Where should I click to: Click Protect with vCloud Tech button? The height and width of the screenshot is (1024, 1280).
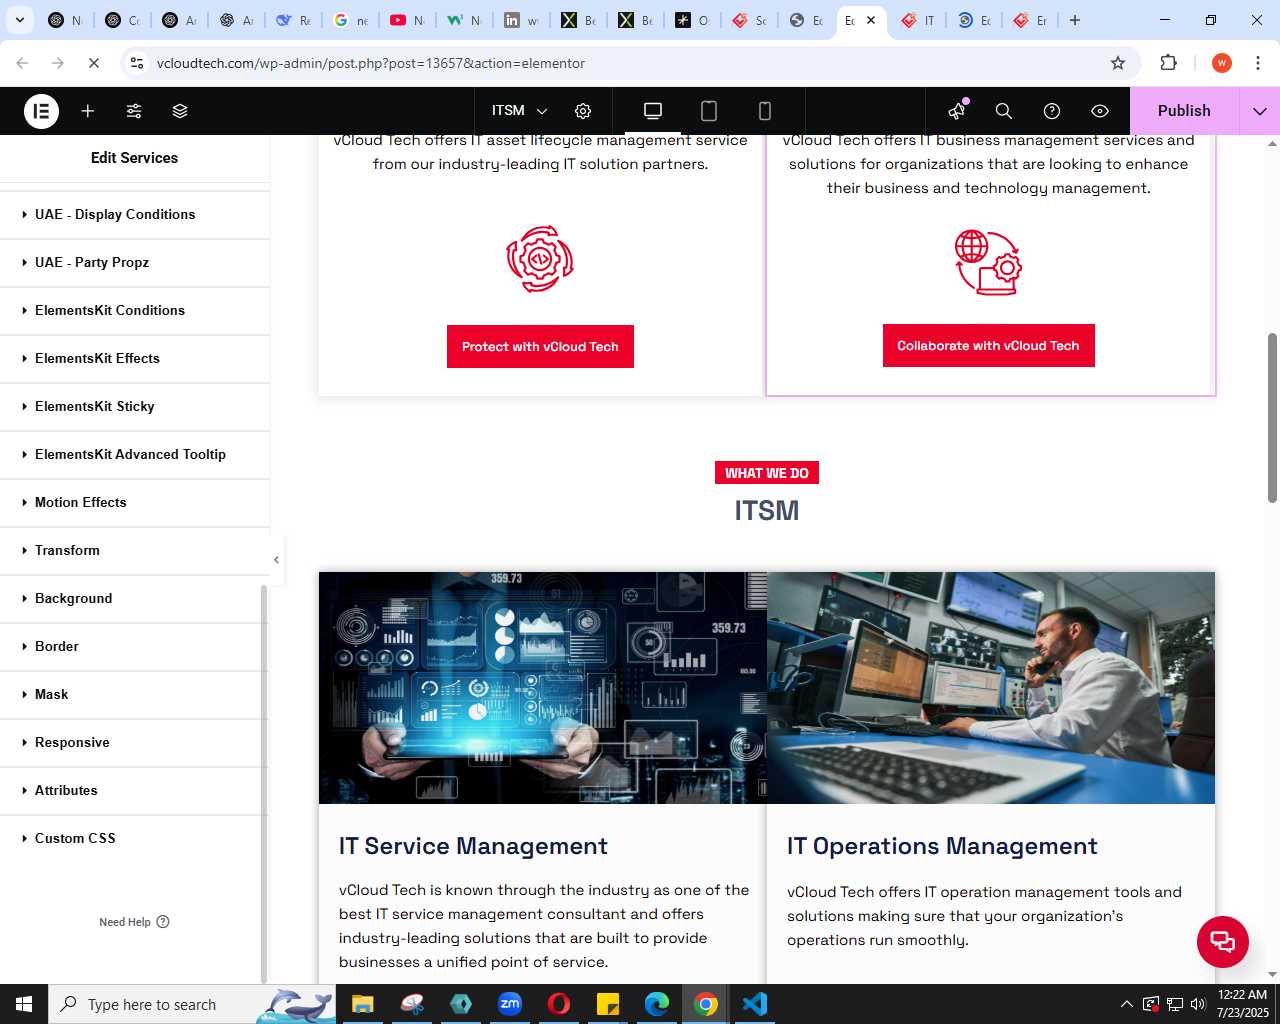(x=540, y=346)
